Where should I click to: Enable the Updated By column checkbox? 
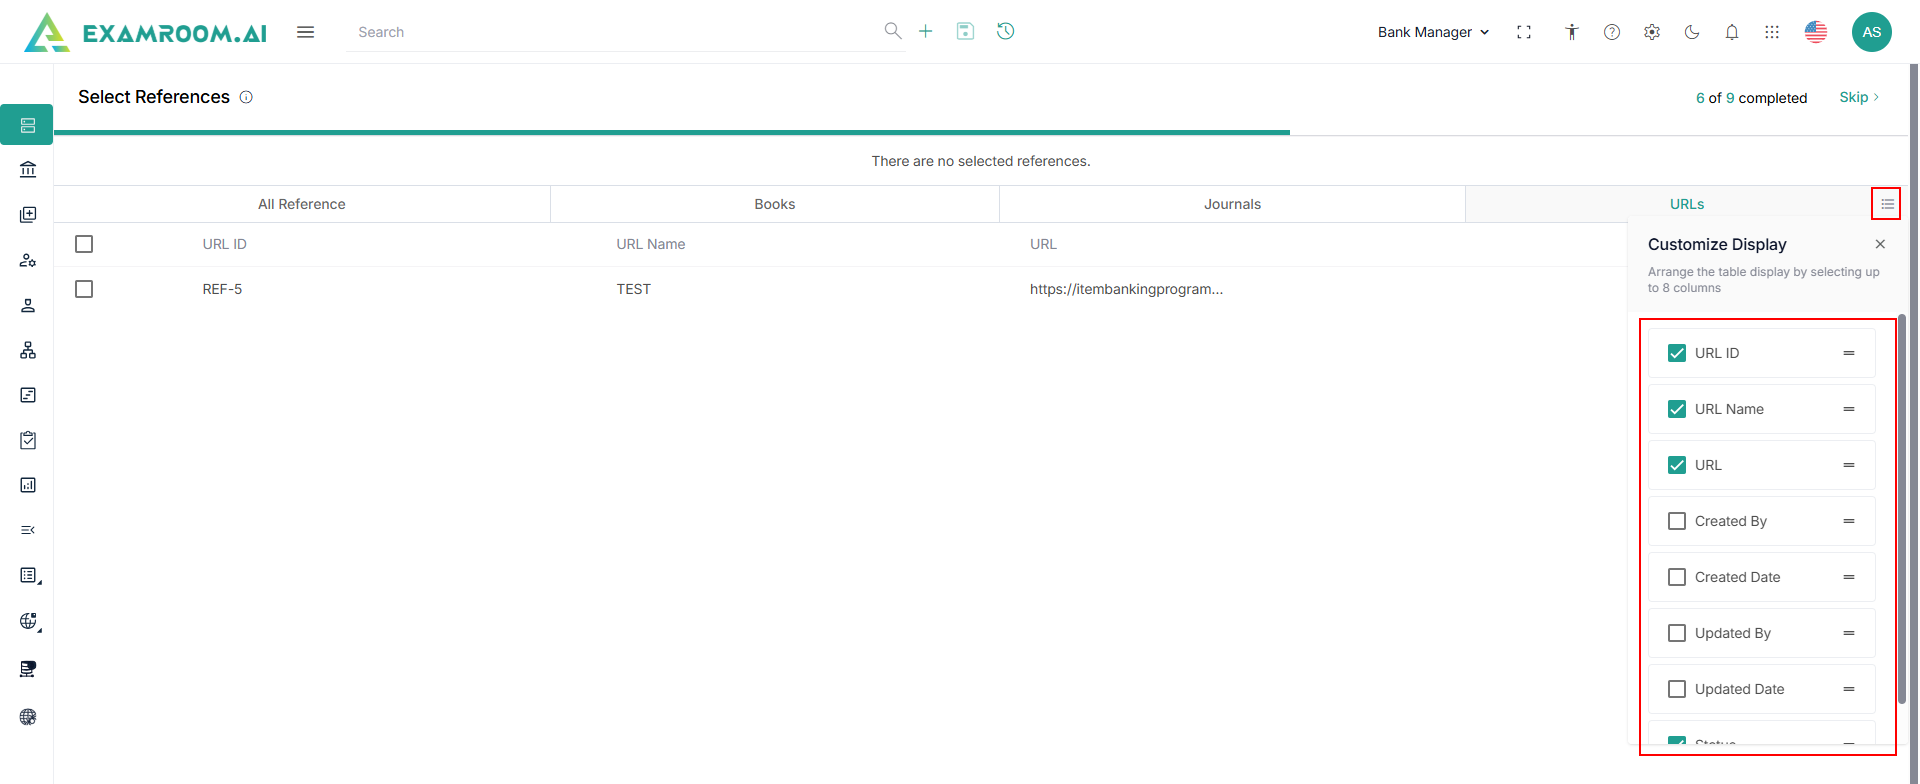click(x=1677, y=633)
